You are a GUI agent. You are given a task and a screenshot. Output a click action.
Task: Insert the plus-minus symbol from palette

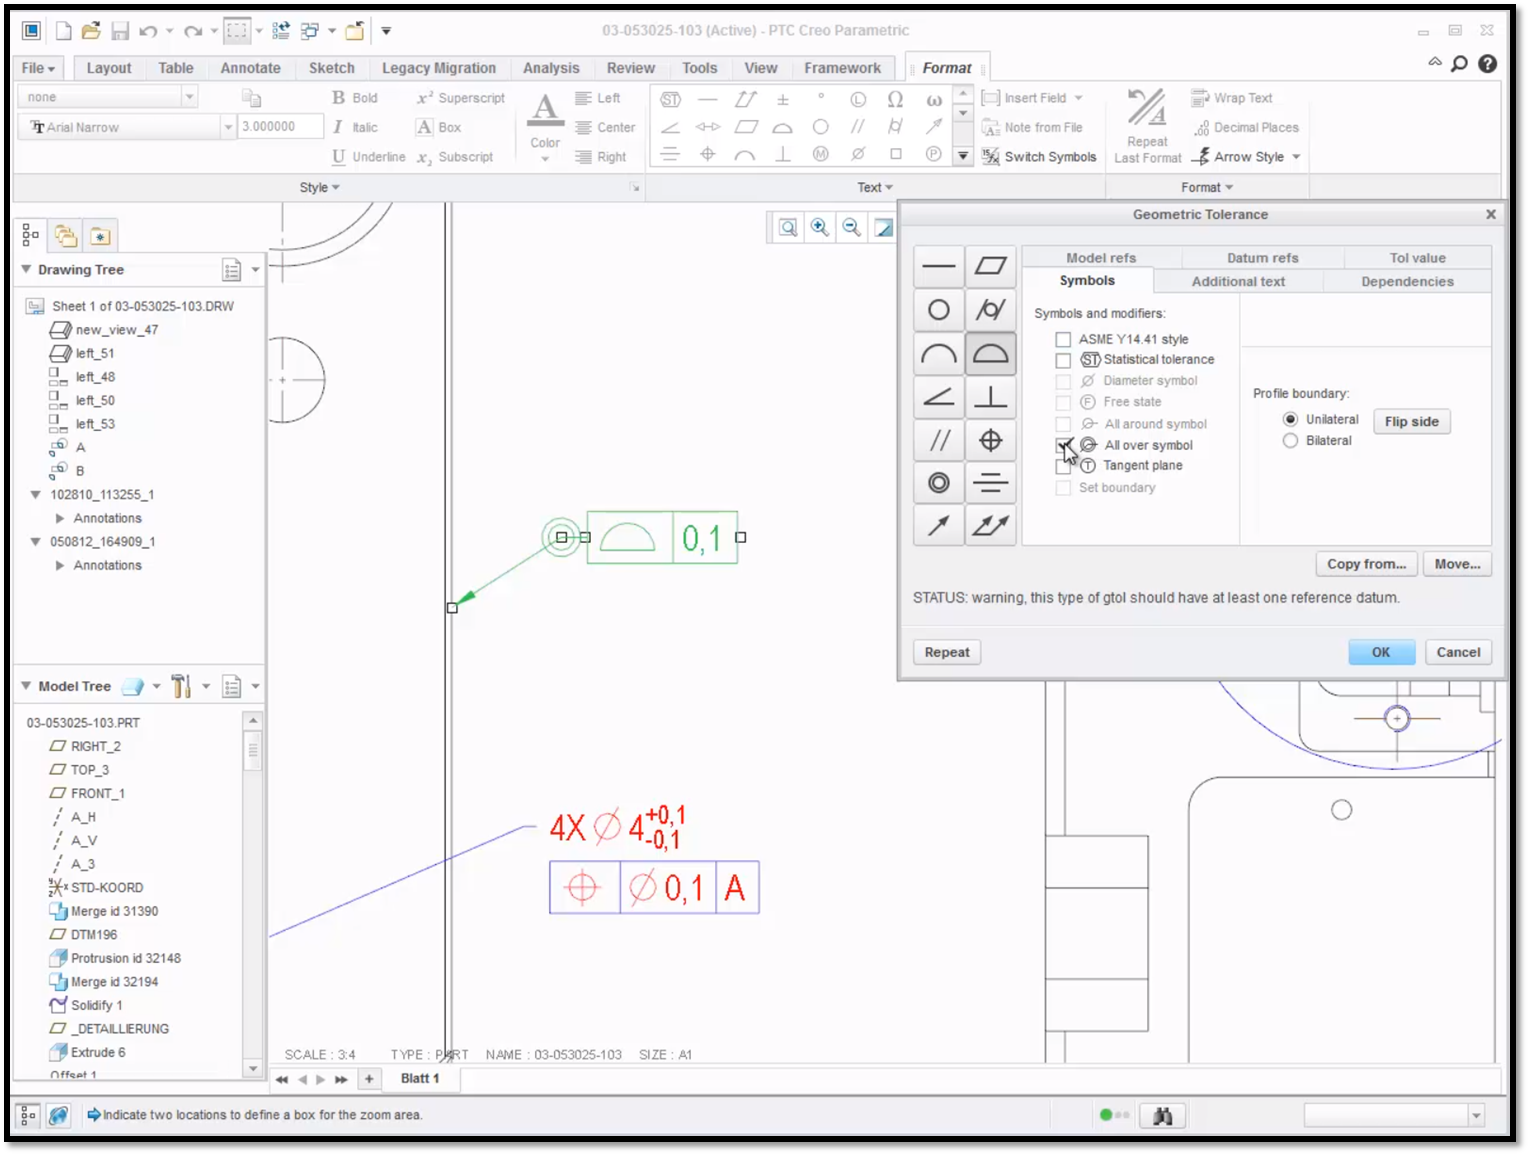click(783, 99)
